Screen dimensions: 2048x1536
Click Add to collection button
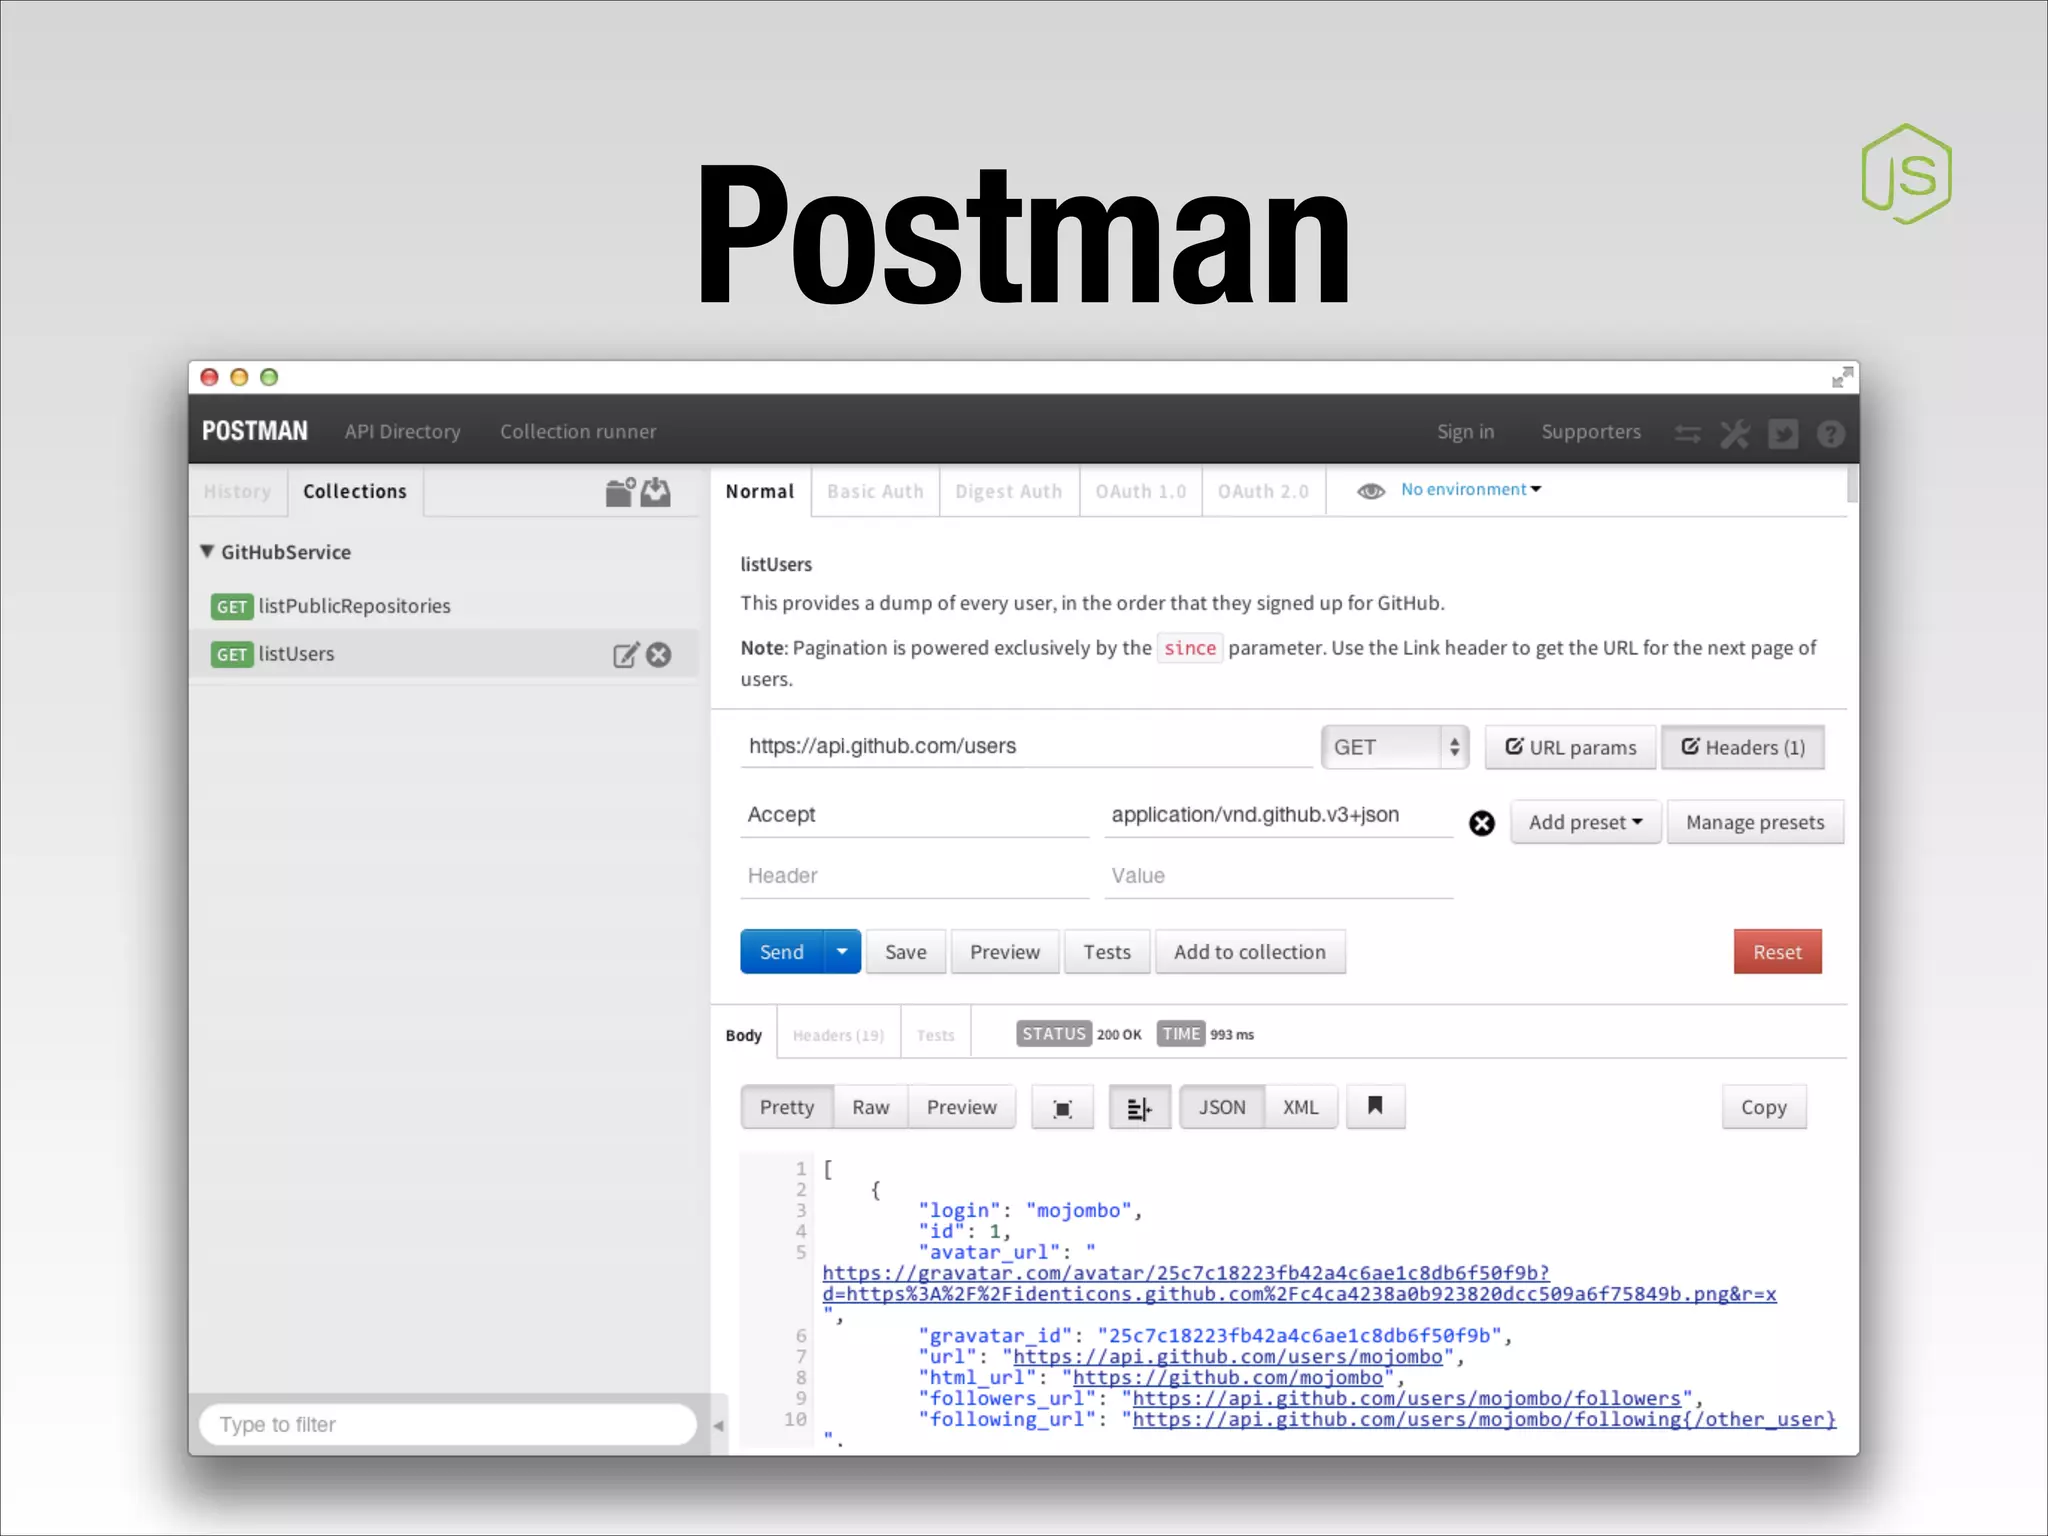click(x=1250, y=952)
